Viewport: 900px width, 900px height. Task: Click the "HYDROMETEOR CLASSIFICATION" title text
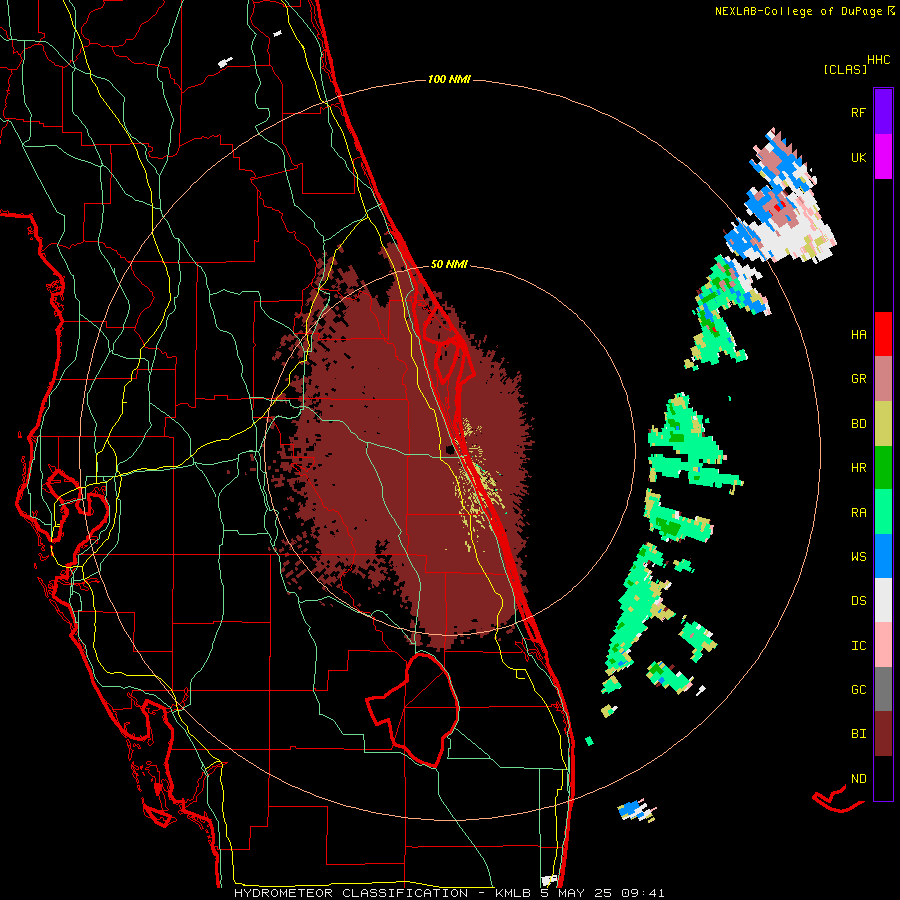pyautogui.click(x=351, y=893)
